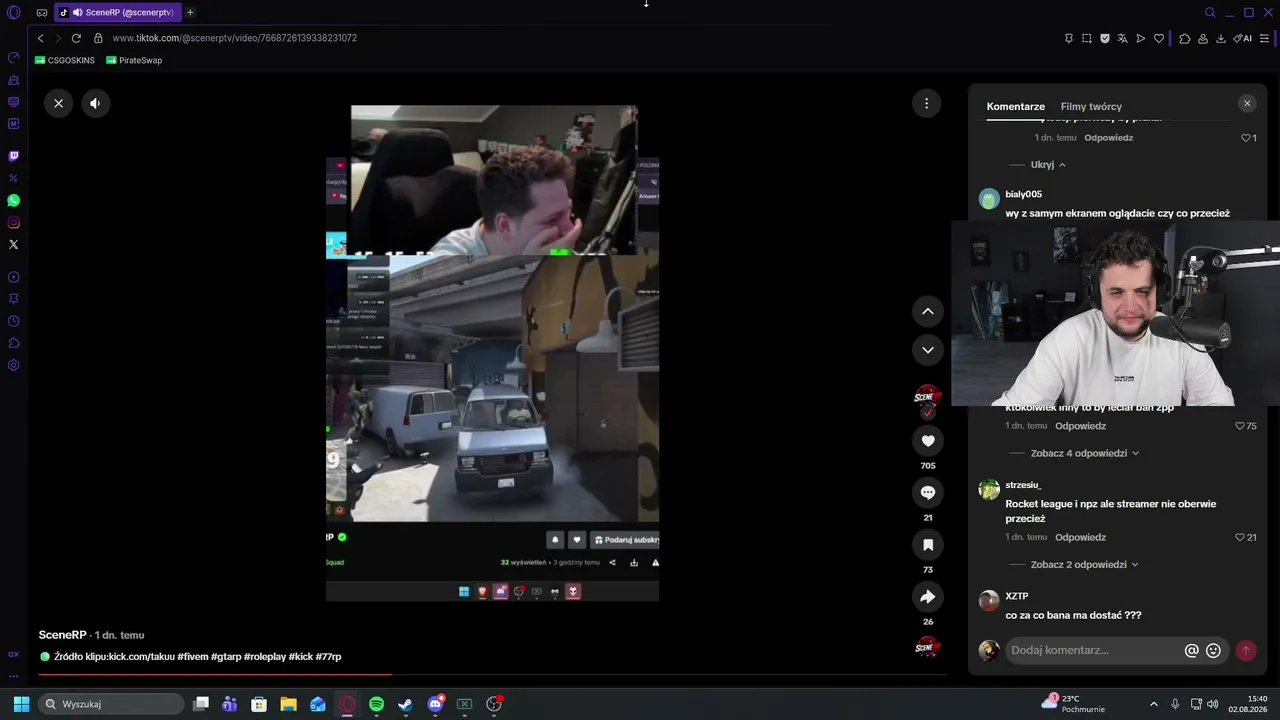The image size is (1280, 720).
Task: Open browser downloads icon
Action: (x=1221, y=38)
